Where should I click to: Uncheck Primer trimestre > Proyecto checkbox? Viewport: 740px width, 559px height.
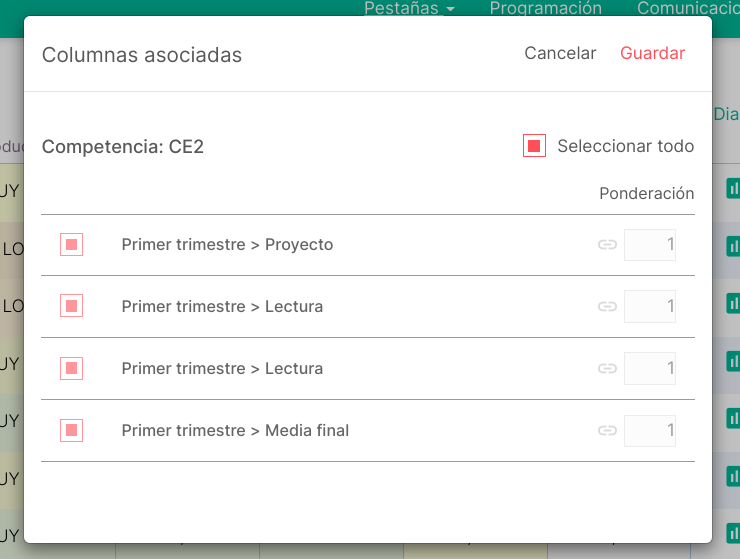tap(71, 245)
